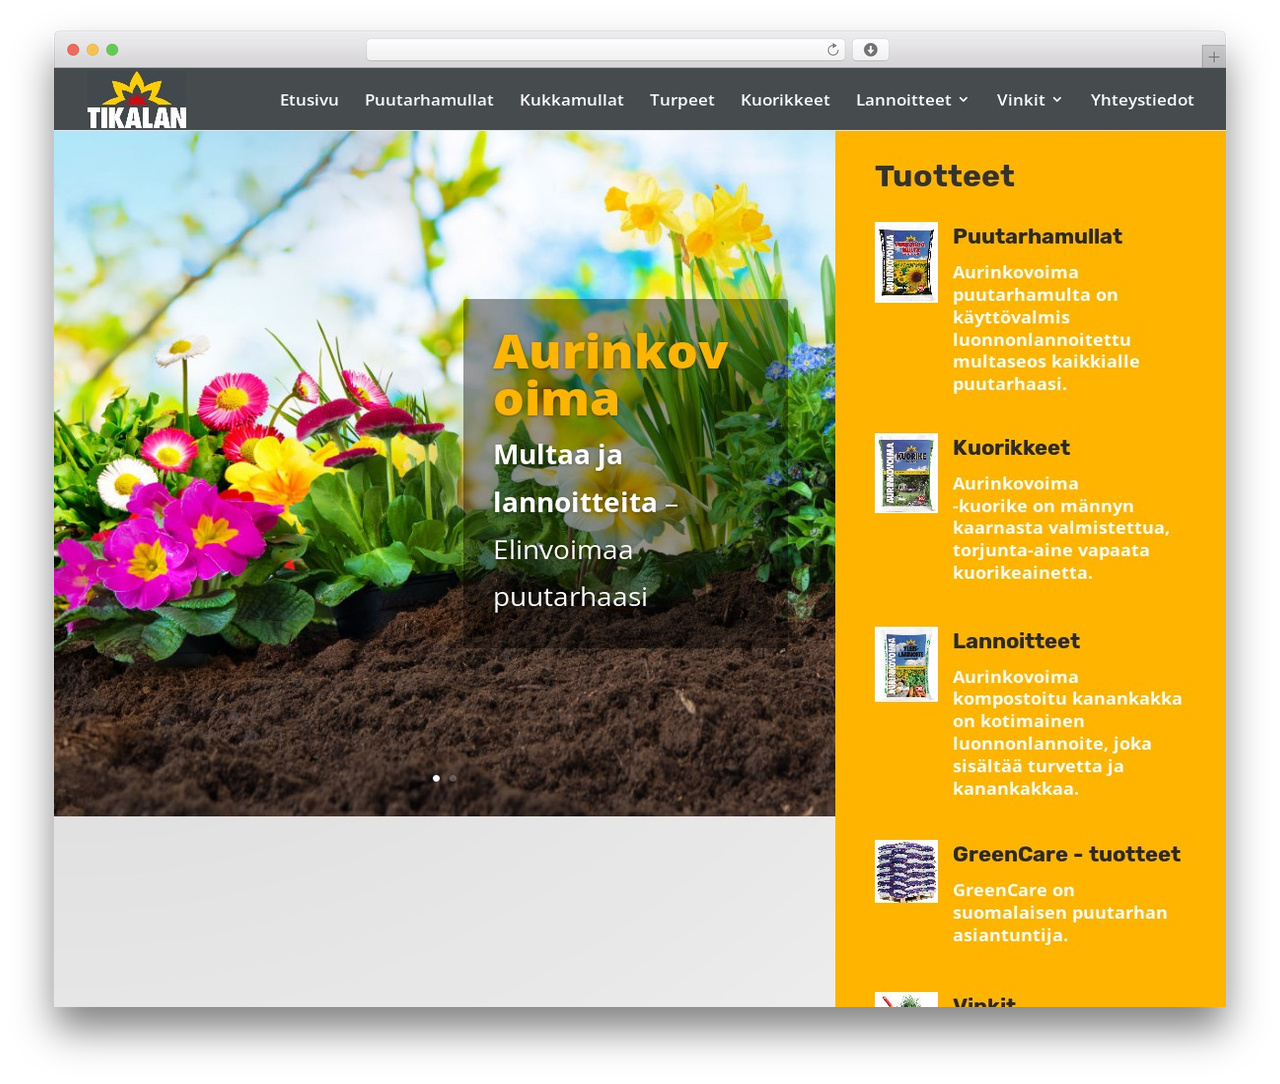Reload the page using the refresh icon
Image resolution: width=1280 pixels, height=1084 pixels.
tap(833, 50)
